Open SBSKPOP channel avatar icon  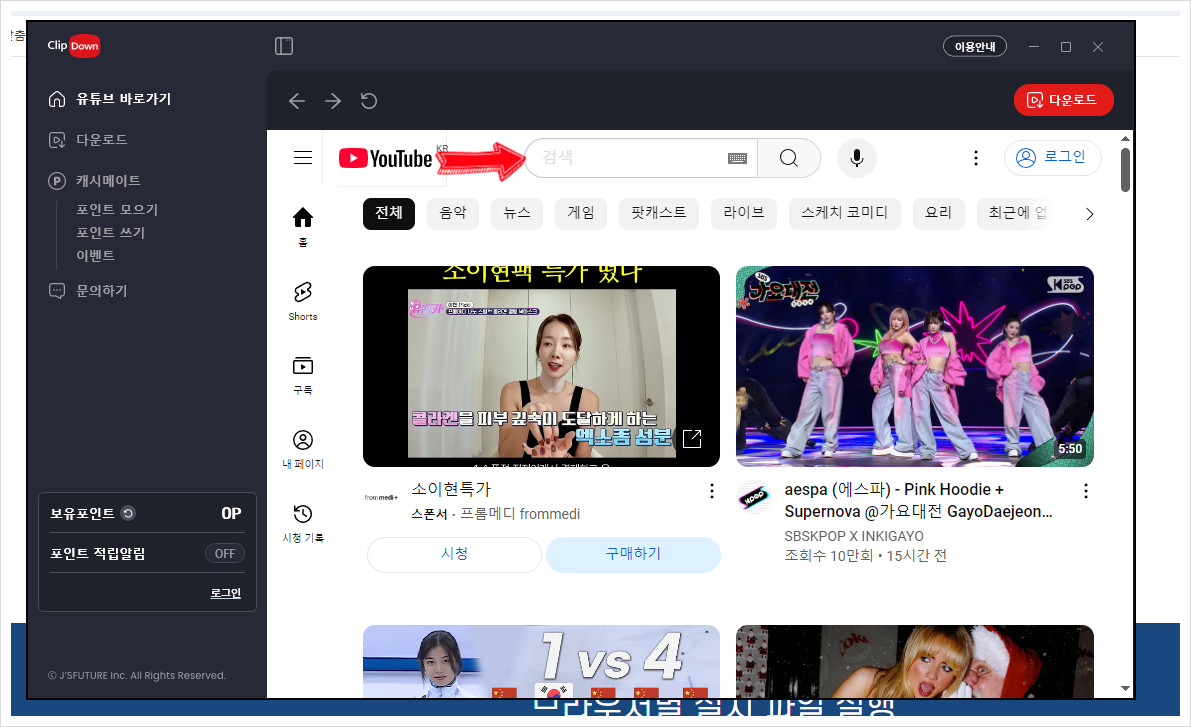(x=754, y=498)
